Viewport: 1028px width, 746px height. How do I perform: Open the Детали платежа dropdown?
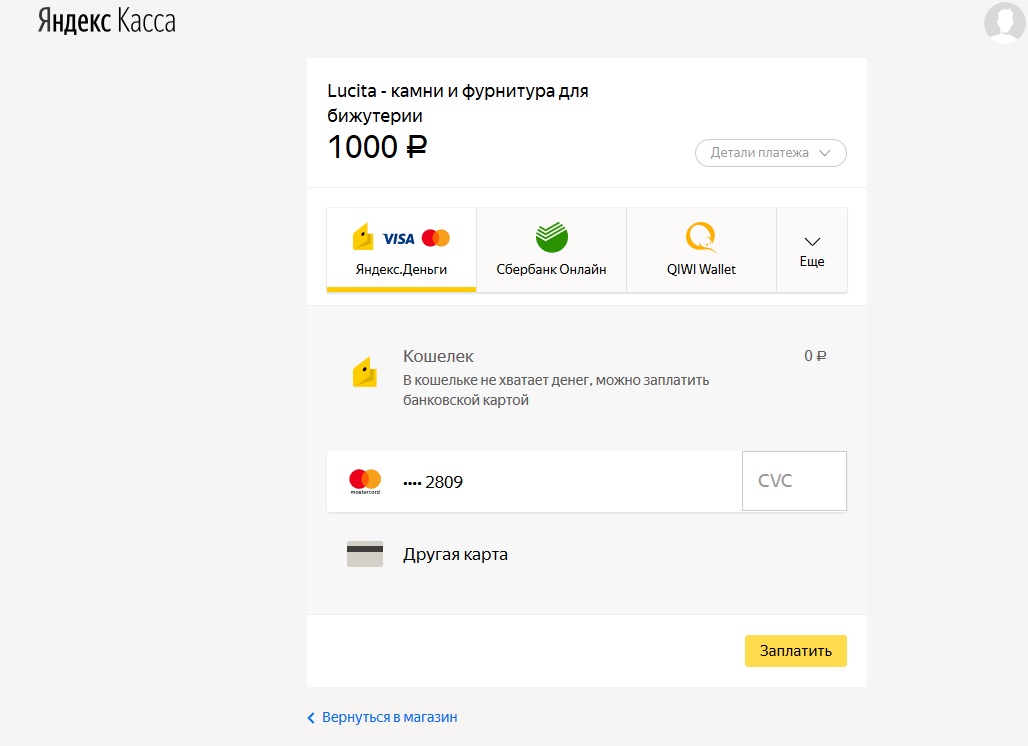click(771, 153)
